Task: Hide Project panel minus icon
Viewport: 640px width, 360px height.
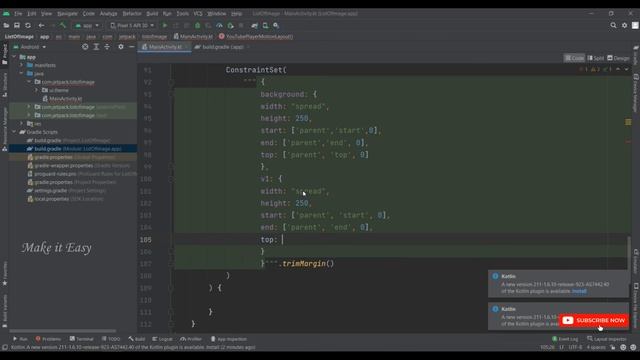Action: tap(131, 47)
